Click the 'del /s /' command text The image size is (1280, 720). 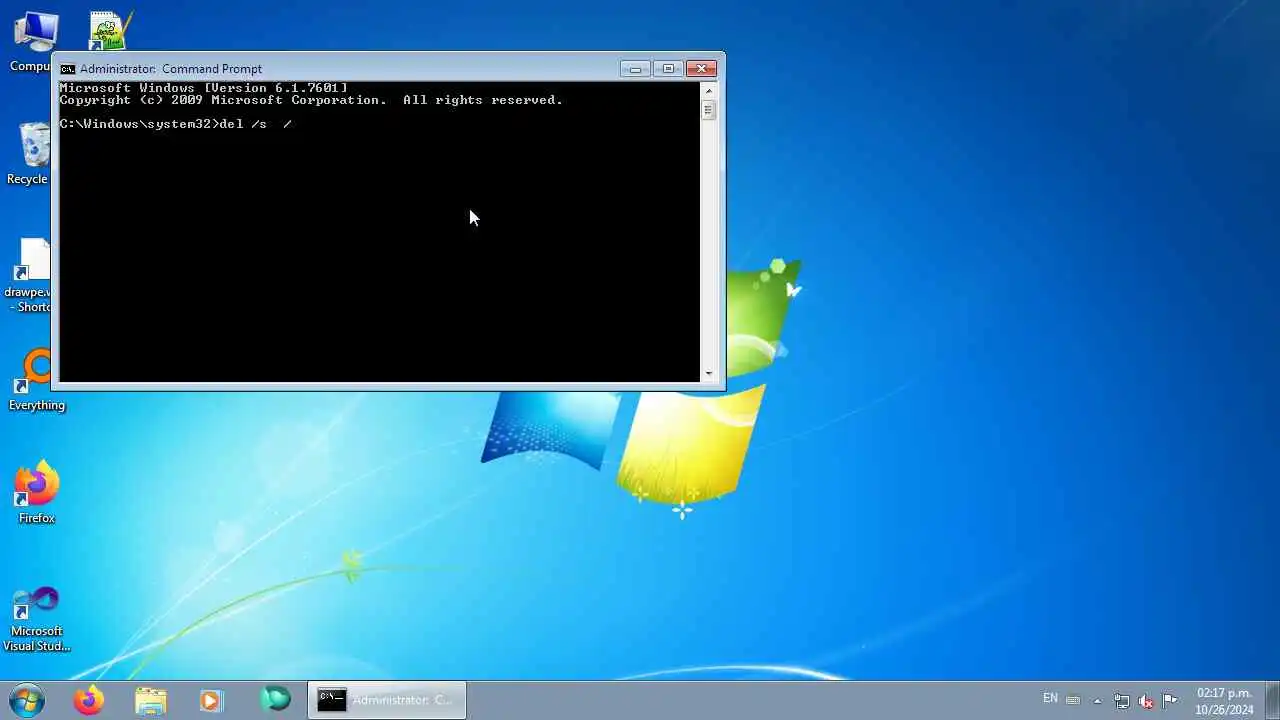point(255,124)
